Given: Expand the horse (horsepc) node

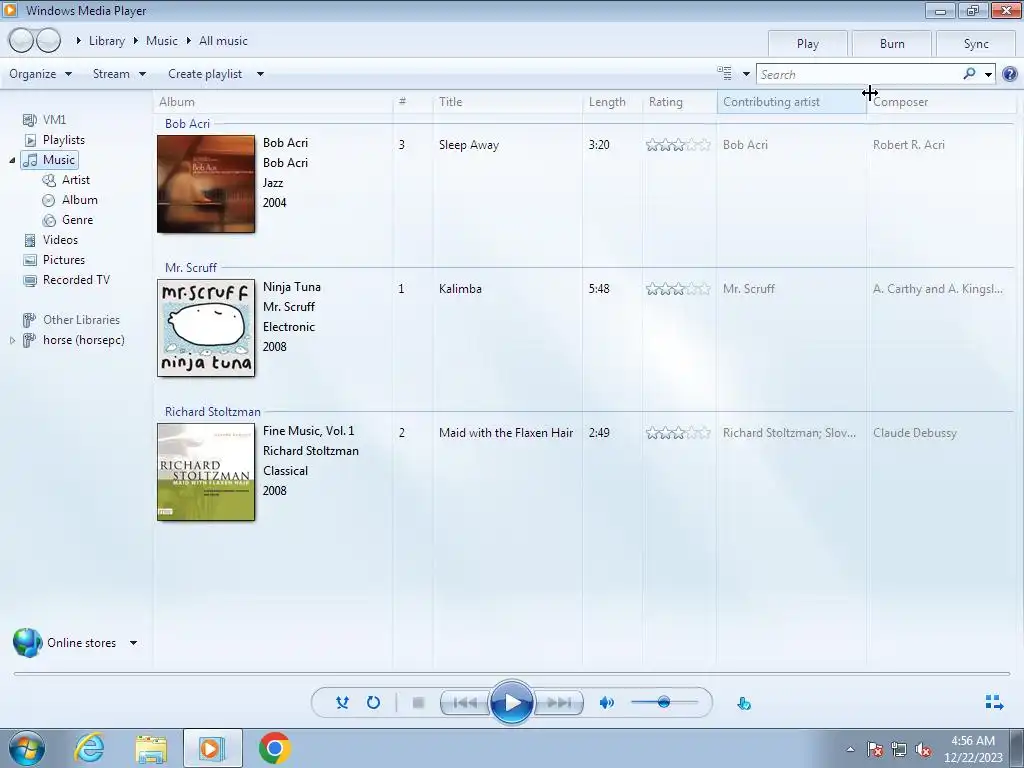Looking at the screenshot, I should pos(12,340).
